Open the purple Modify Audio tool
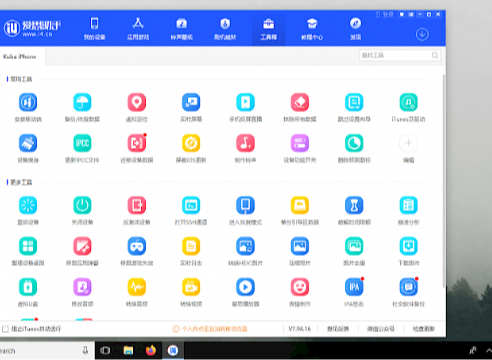 click(82, 287)
